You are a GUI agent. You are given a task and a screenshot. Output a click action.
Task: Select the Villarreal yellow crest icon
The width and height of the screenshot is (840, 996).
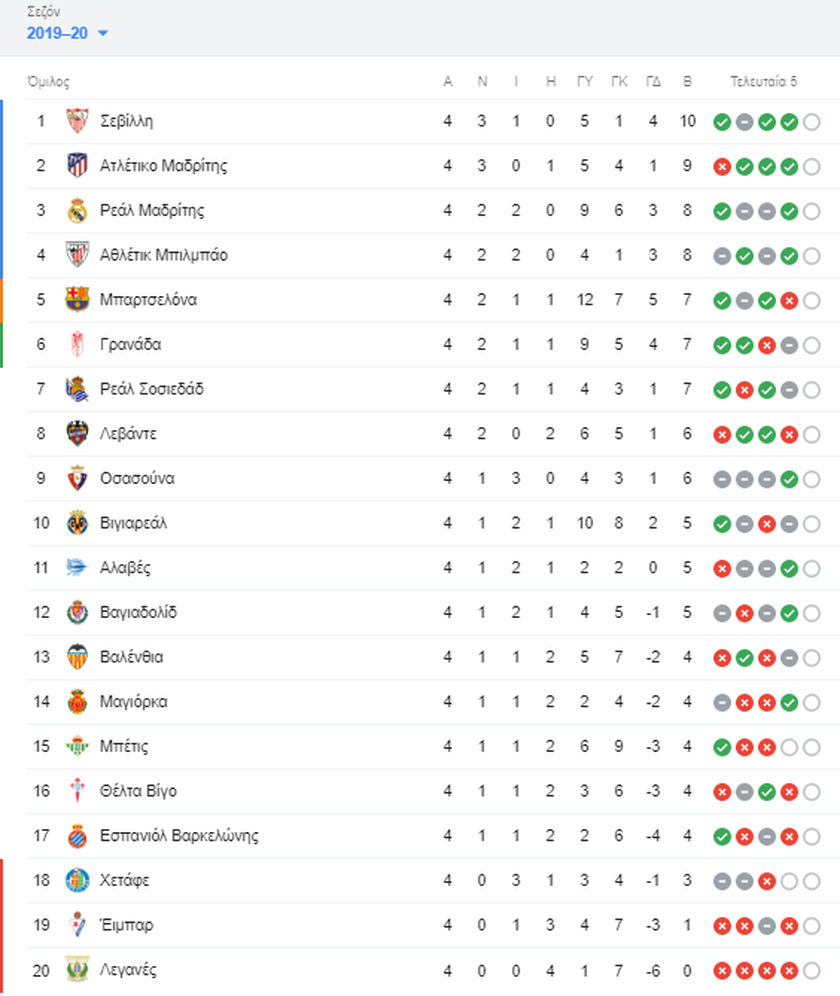click(78, 523)
